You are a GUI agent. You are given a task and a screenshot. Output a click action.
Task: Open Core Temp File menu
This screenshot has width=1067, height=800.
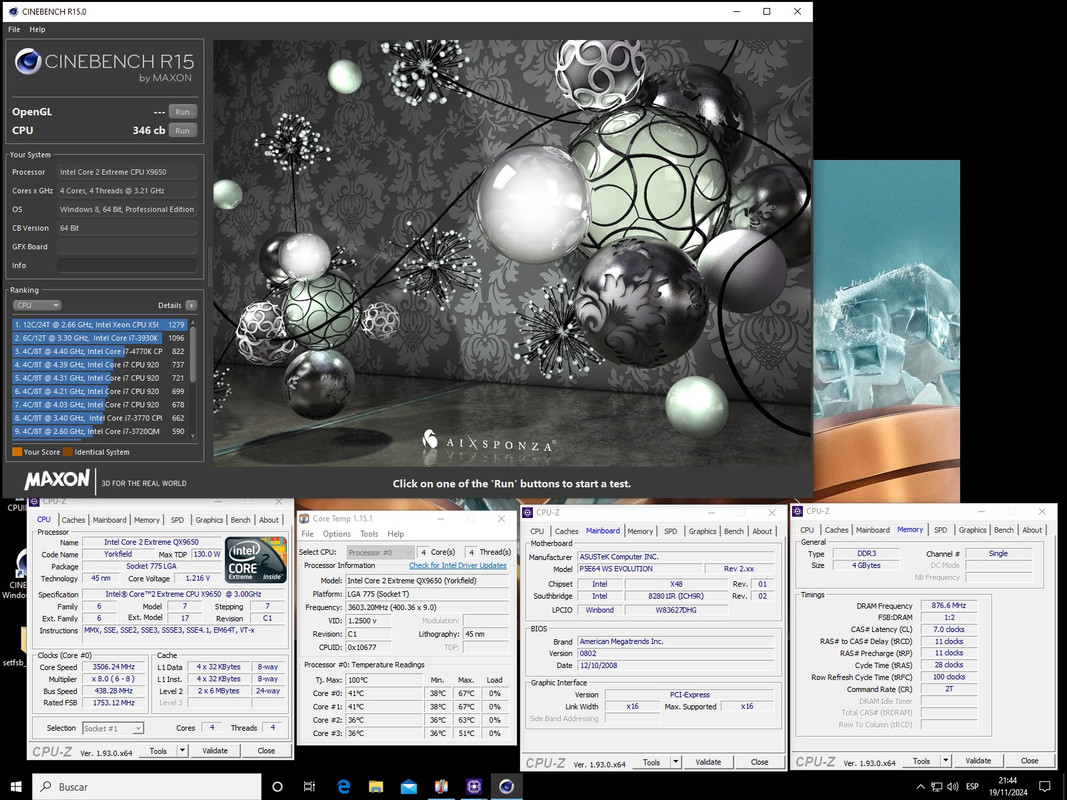(308, 534)
